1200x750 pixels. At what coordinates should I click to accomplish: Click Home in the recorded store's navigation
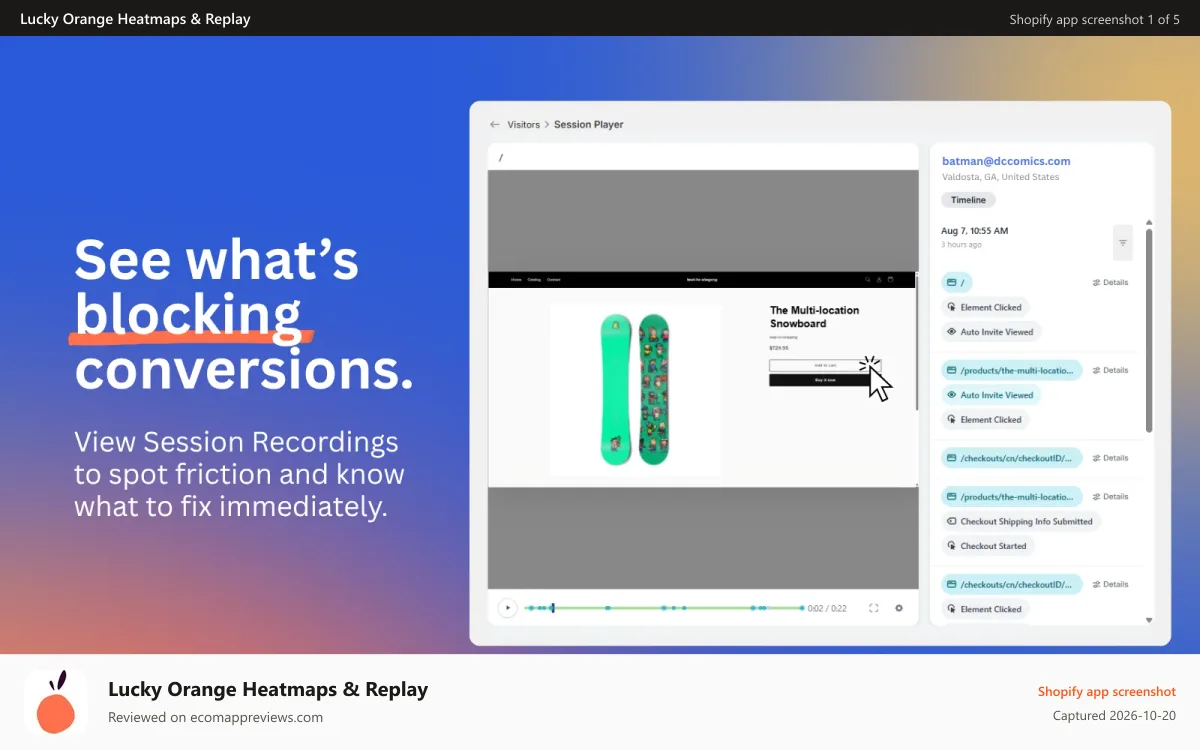coord(516,280)
